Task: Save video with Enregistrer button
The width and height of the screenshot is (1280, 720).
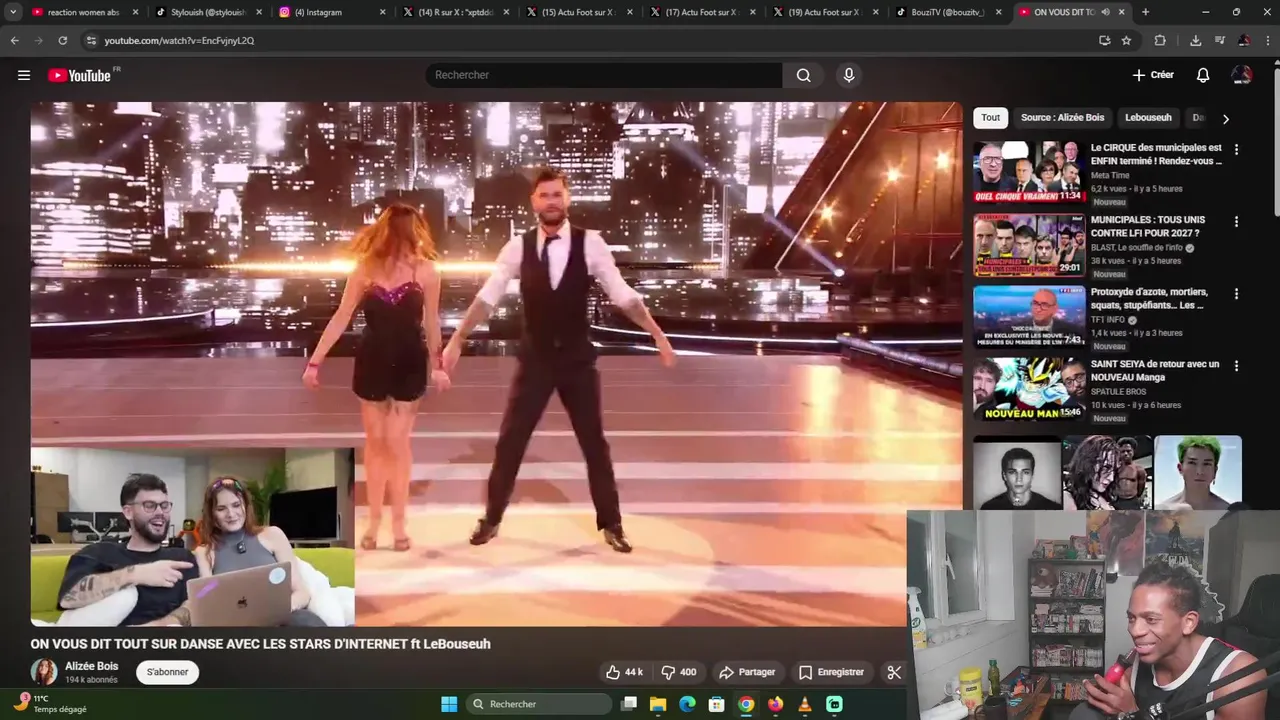Action: pyautogui.click(x=831, y=672)
